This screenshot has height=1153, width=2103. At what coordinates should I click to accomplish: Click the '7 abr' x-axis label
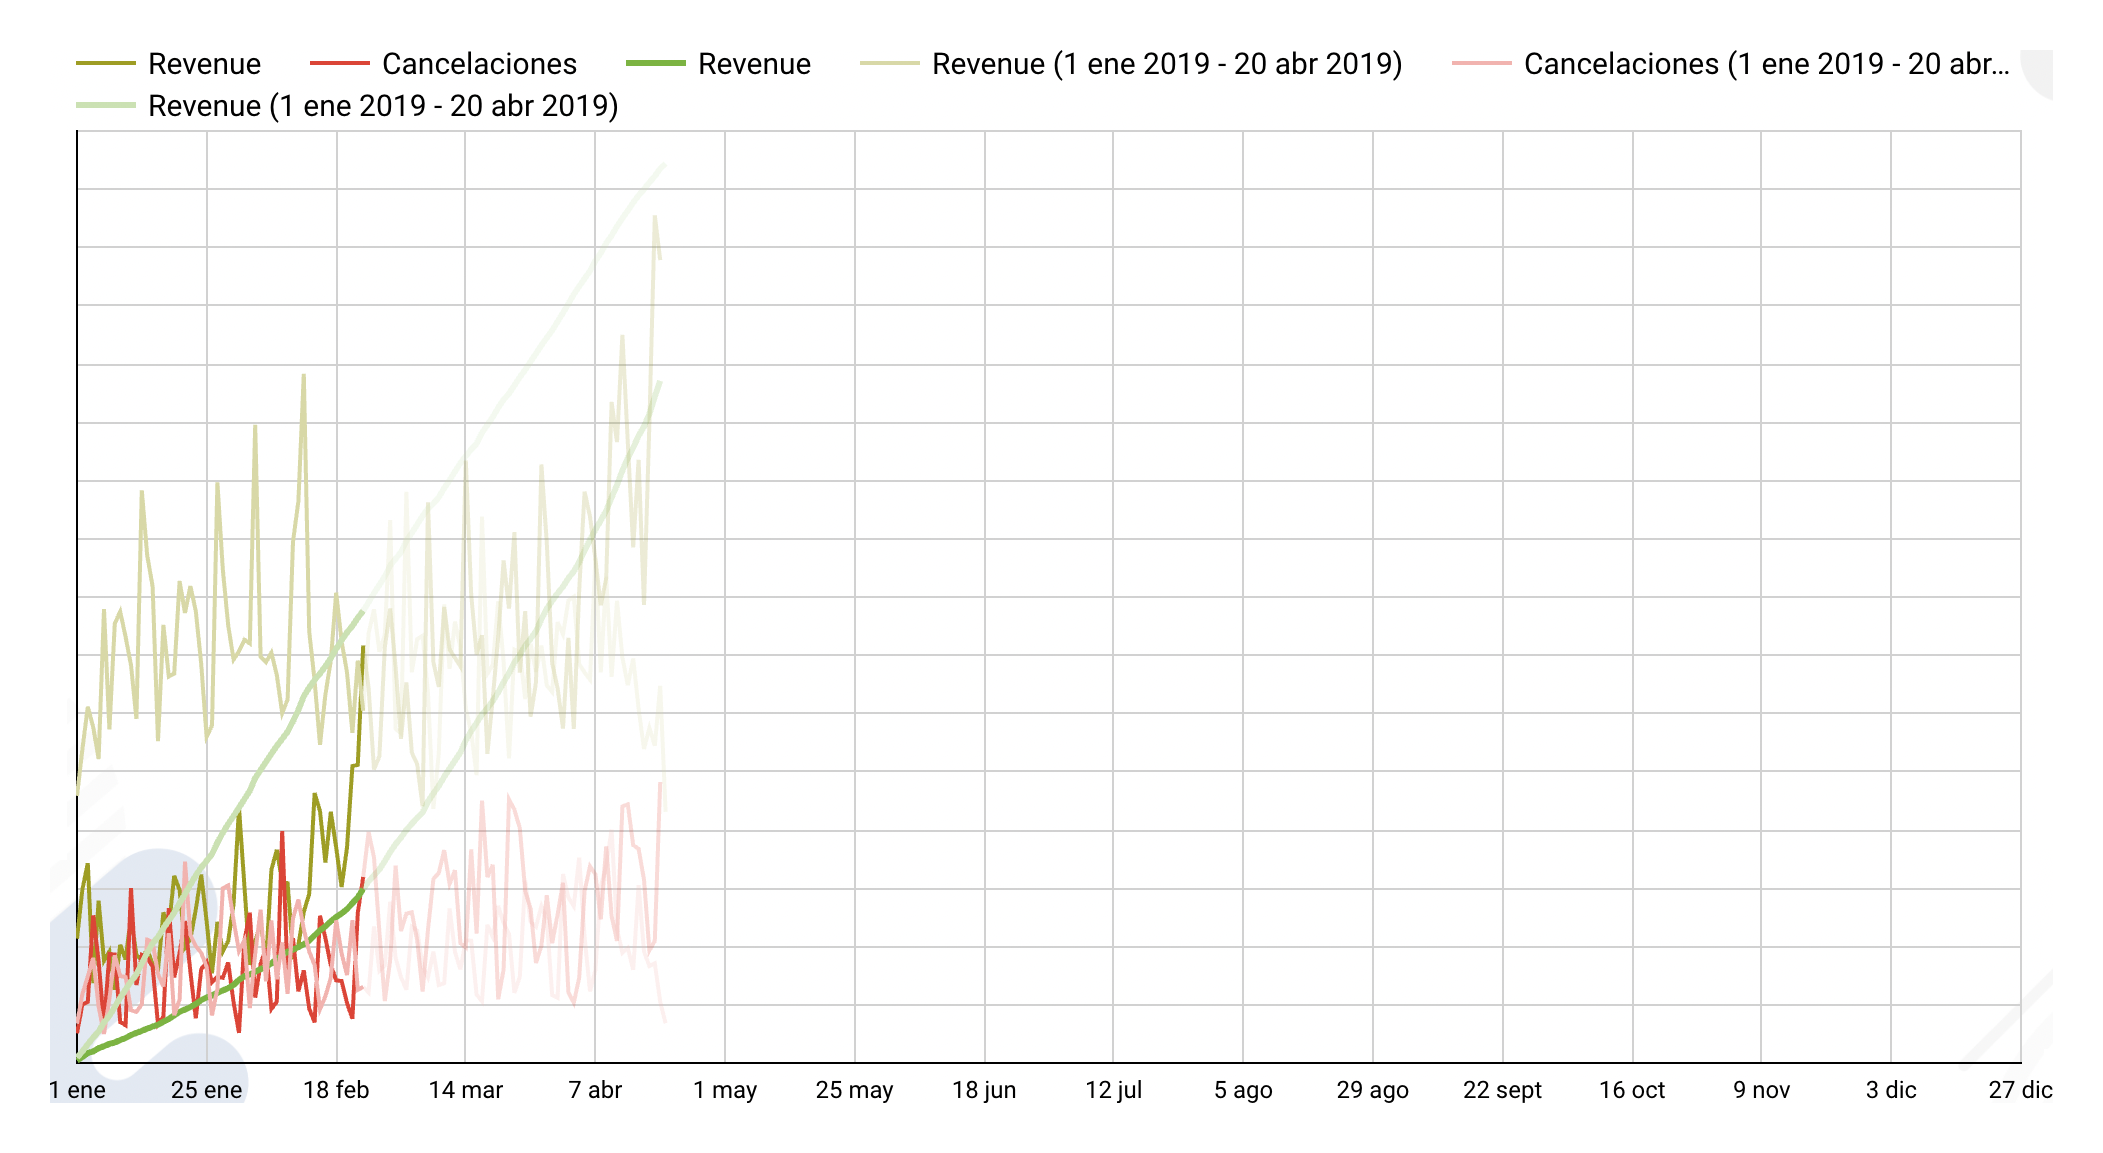[x=595, y=1090]
